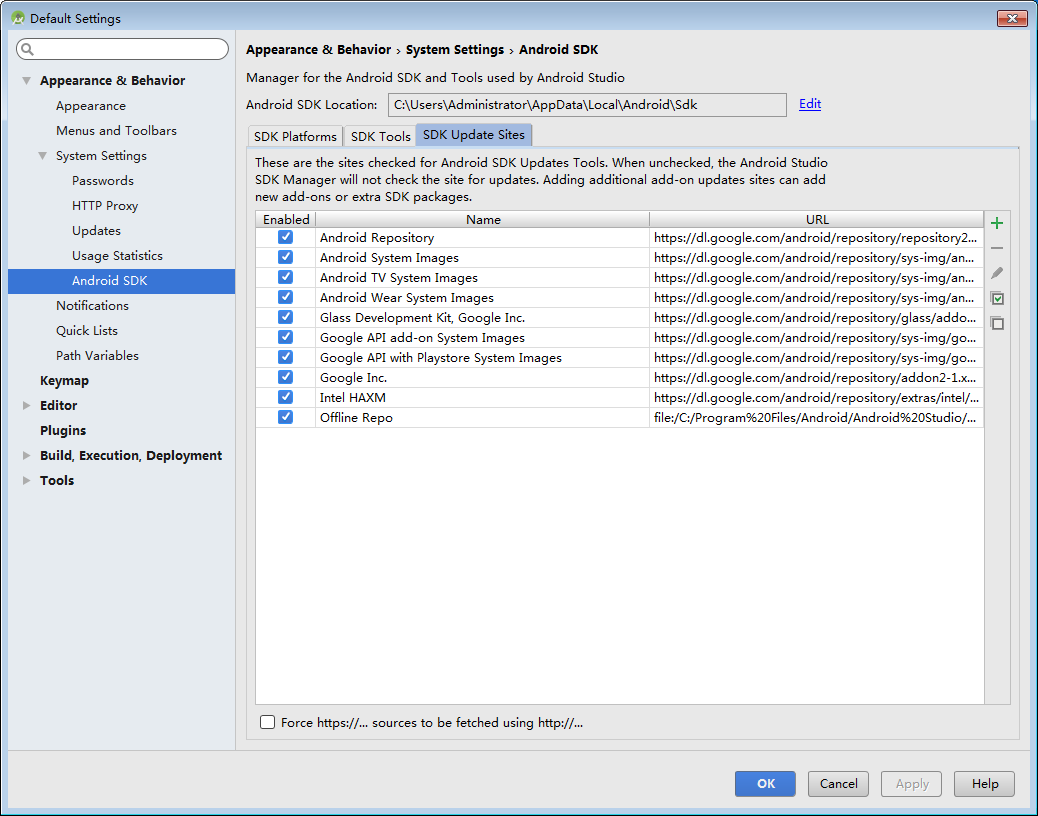Image resolution: width=1038 pixels, height=816 pixels.
Task: Switch to the SDK Platforms tab
Action: click(295, 136)
